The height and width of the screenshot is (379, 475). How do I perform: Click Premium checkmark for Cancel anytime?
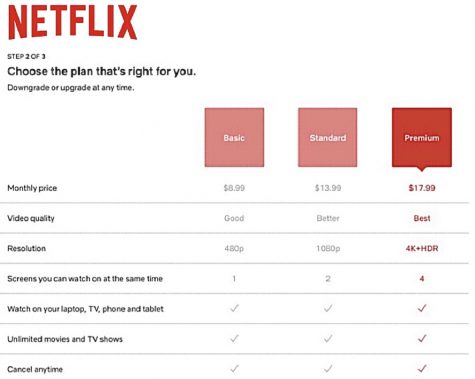click(422, 369)
